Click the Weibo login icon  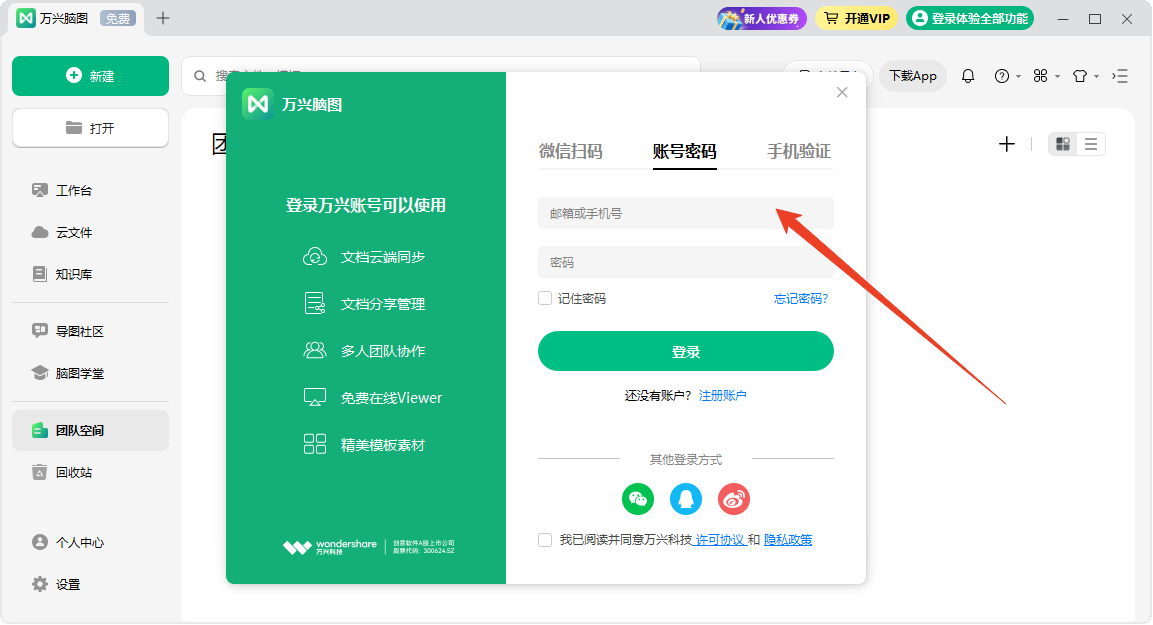click(734, 499)
